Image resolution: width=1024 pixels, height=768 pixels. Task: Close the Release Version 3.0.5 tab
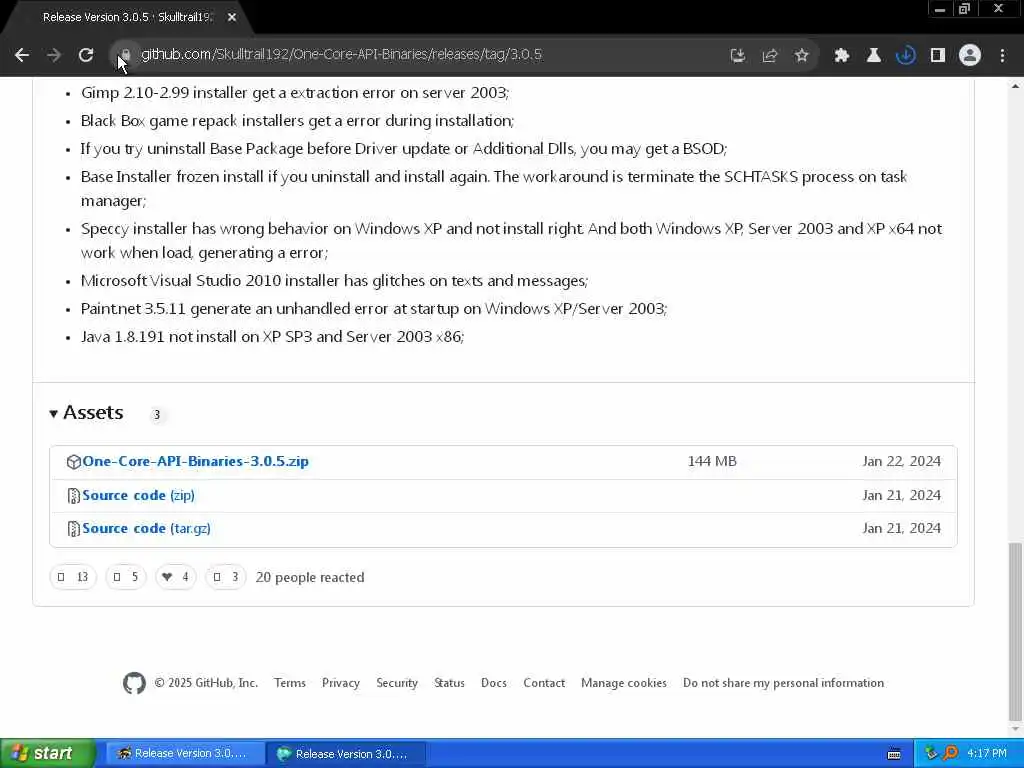click(232, 18)
